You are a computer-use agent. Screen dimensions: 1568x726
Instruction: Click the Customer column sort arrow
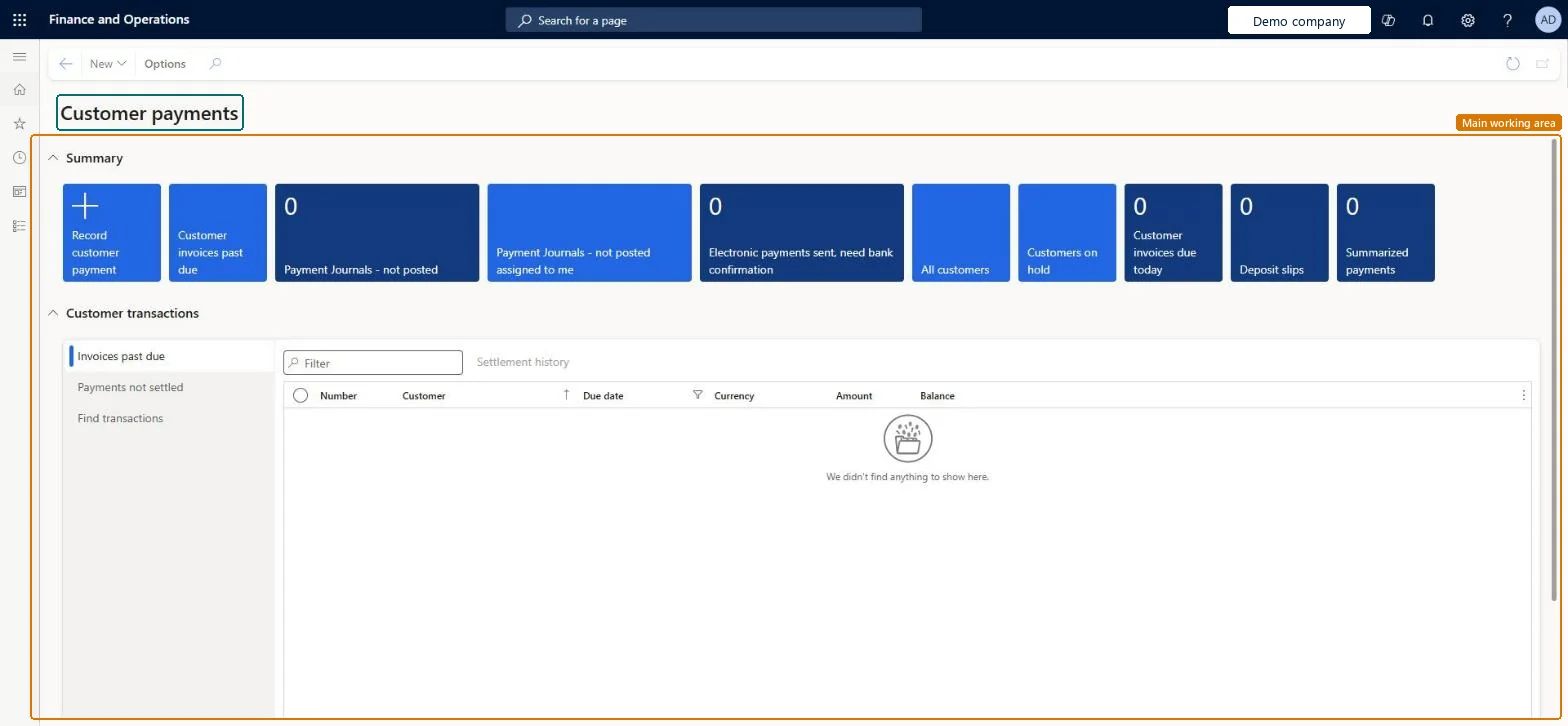click(x=566, y=395)
